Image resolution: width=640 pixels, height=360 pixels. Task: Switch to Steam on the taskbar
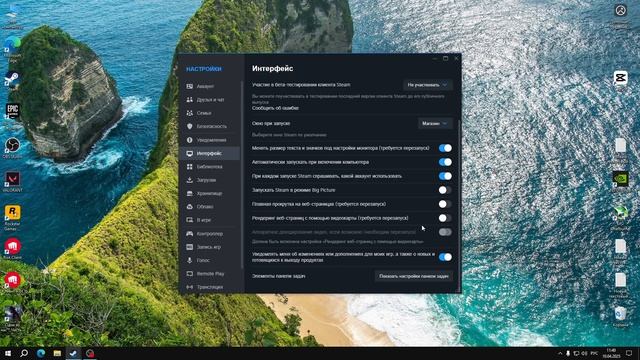coord(73,353)
